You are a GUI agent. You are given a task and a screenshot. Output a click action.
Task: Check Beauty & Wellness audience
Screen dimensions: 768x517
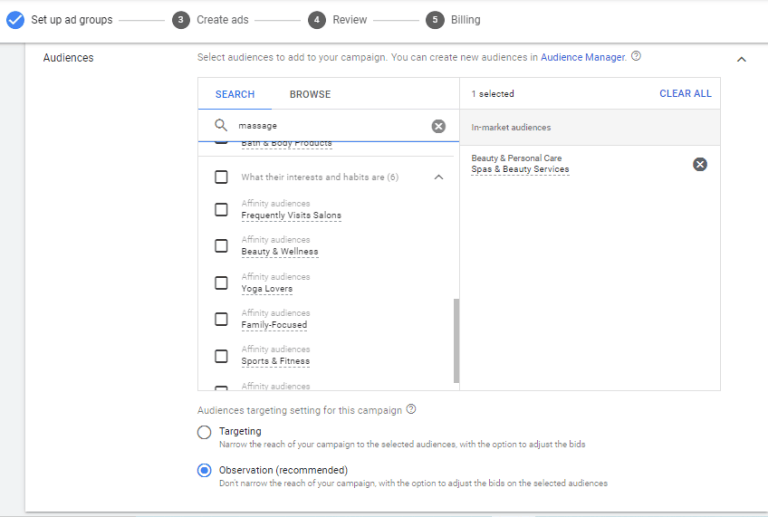click(221, 246)
